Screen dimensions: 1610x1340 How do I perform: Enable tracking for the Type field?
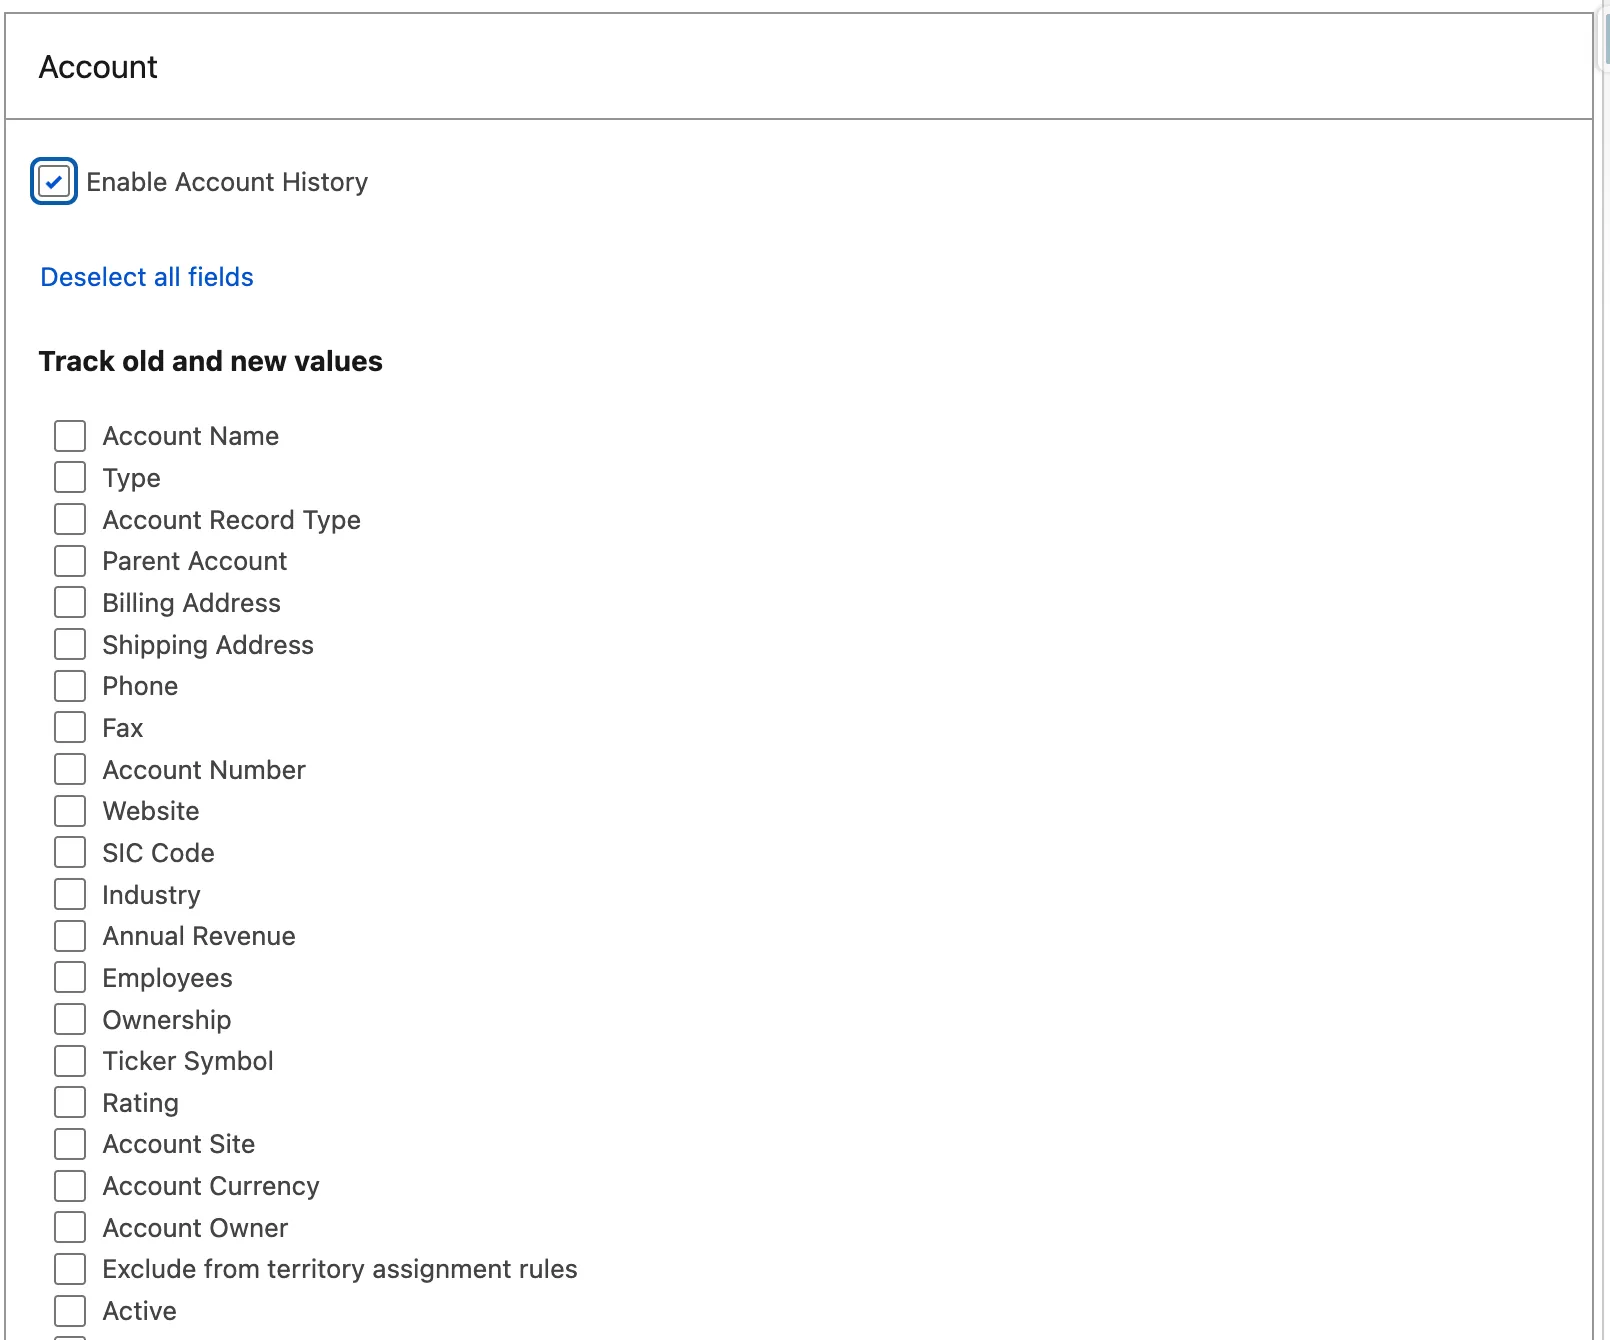pyautogui.click(x=70, y=478)
